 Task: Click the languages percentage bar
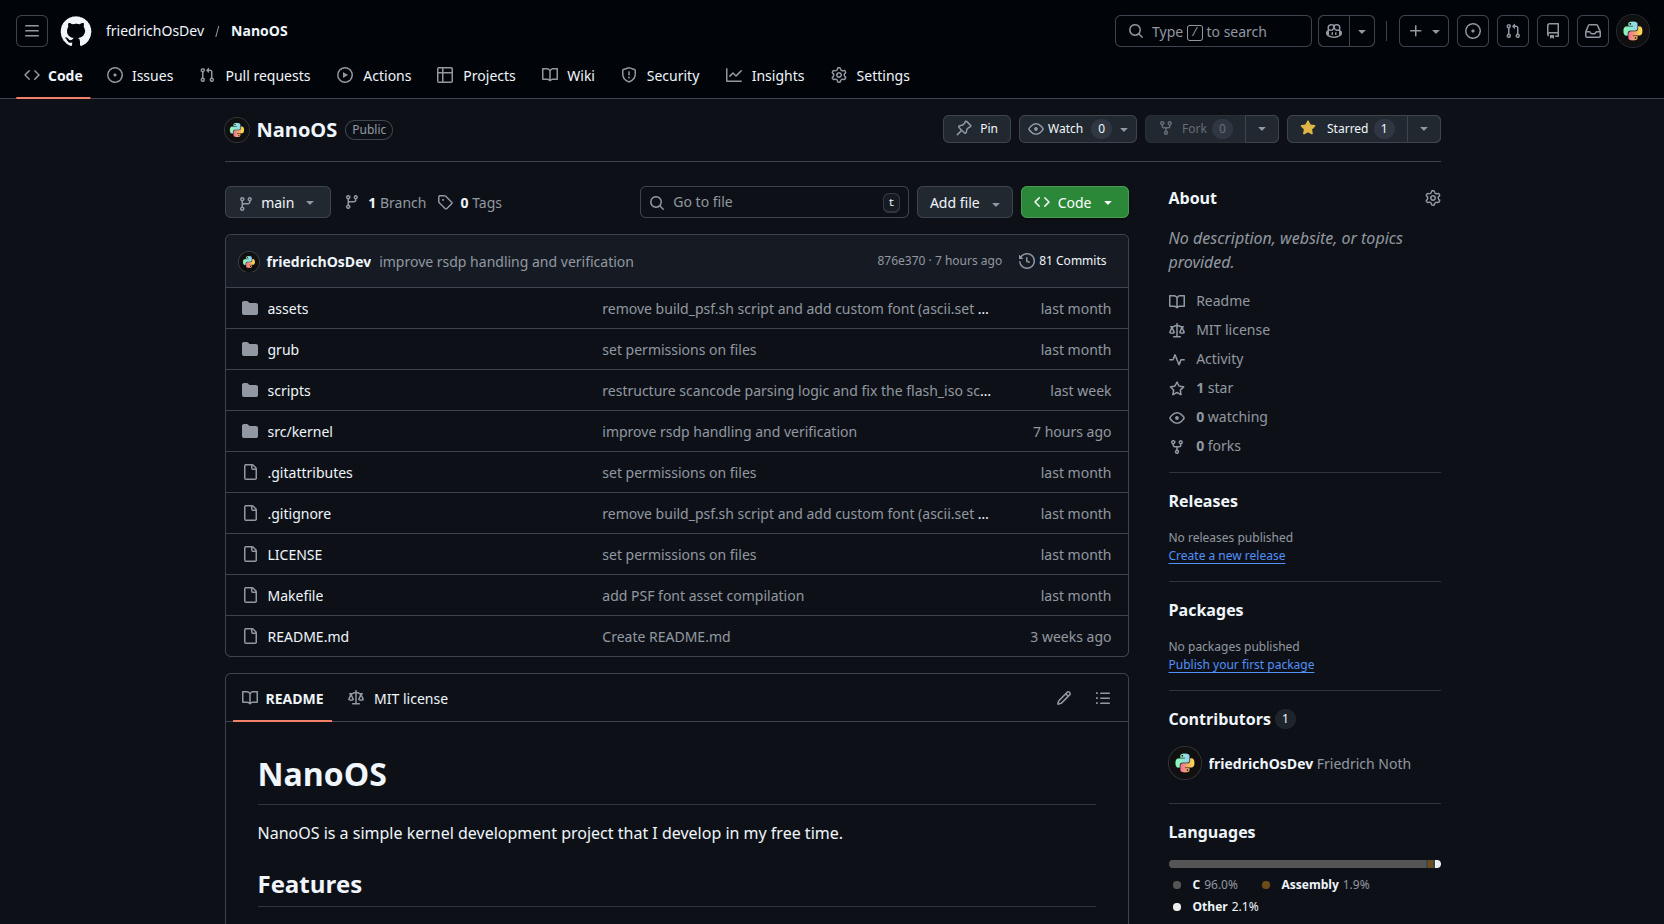click(x=1305, y=864)
